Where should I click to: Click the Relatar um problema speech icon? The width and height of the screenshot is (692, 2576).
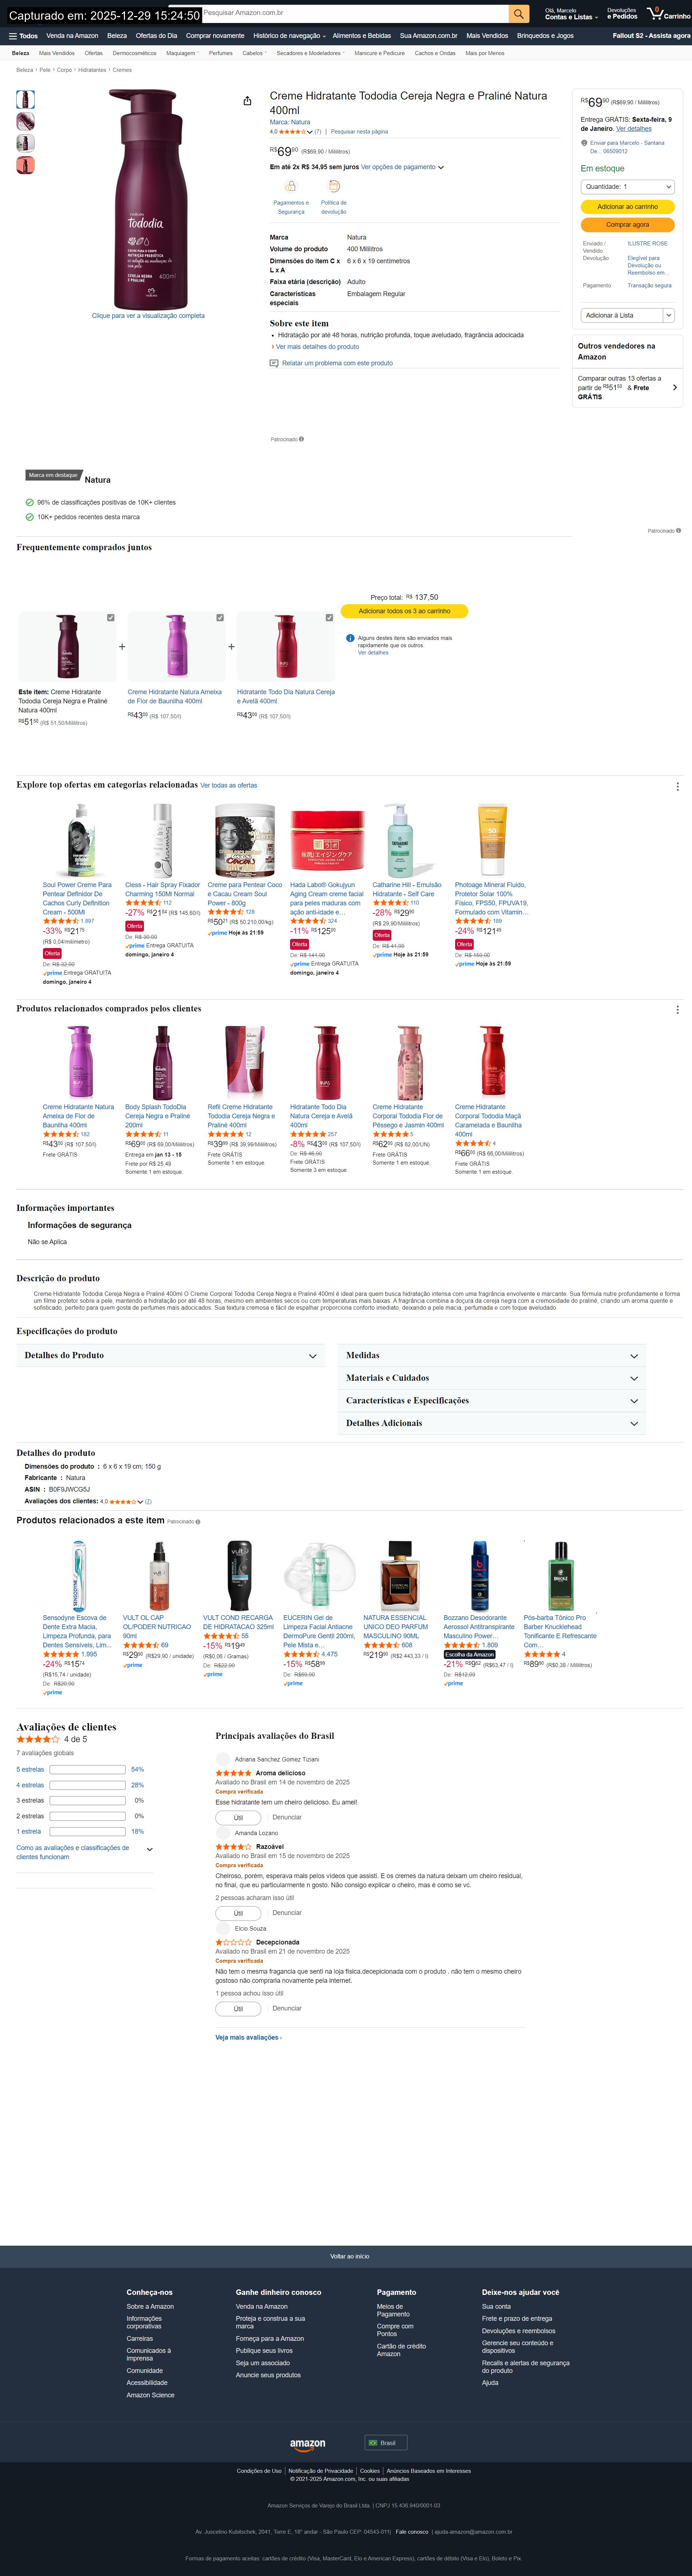274,363
